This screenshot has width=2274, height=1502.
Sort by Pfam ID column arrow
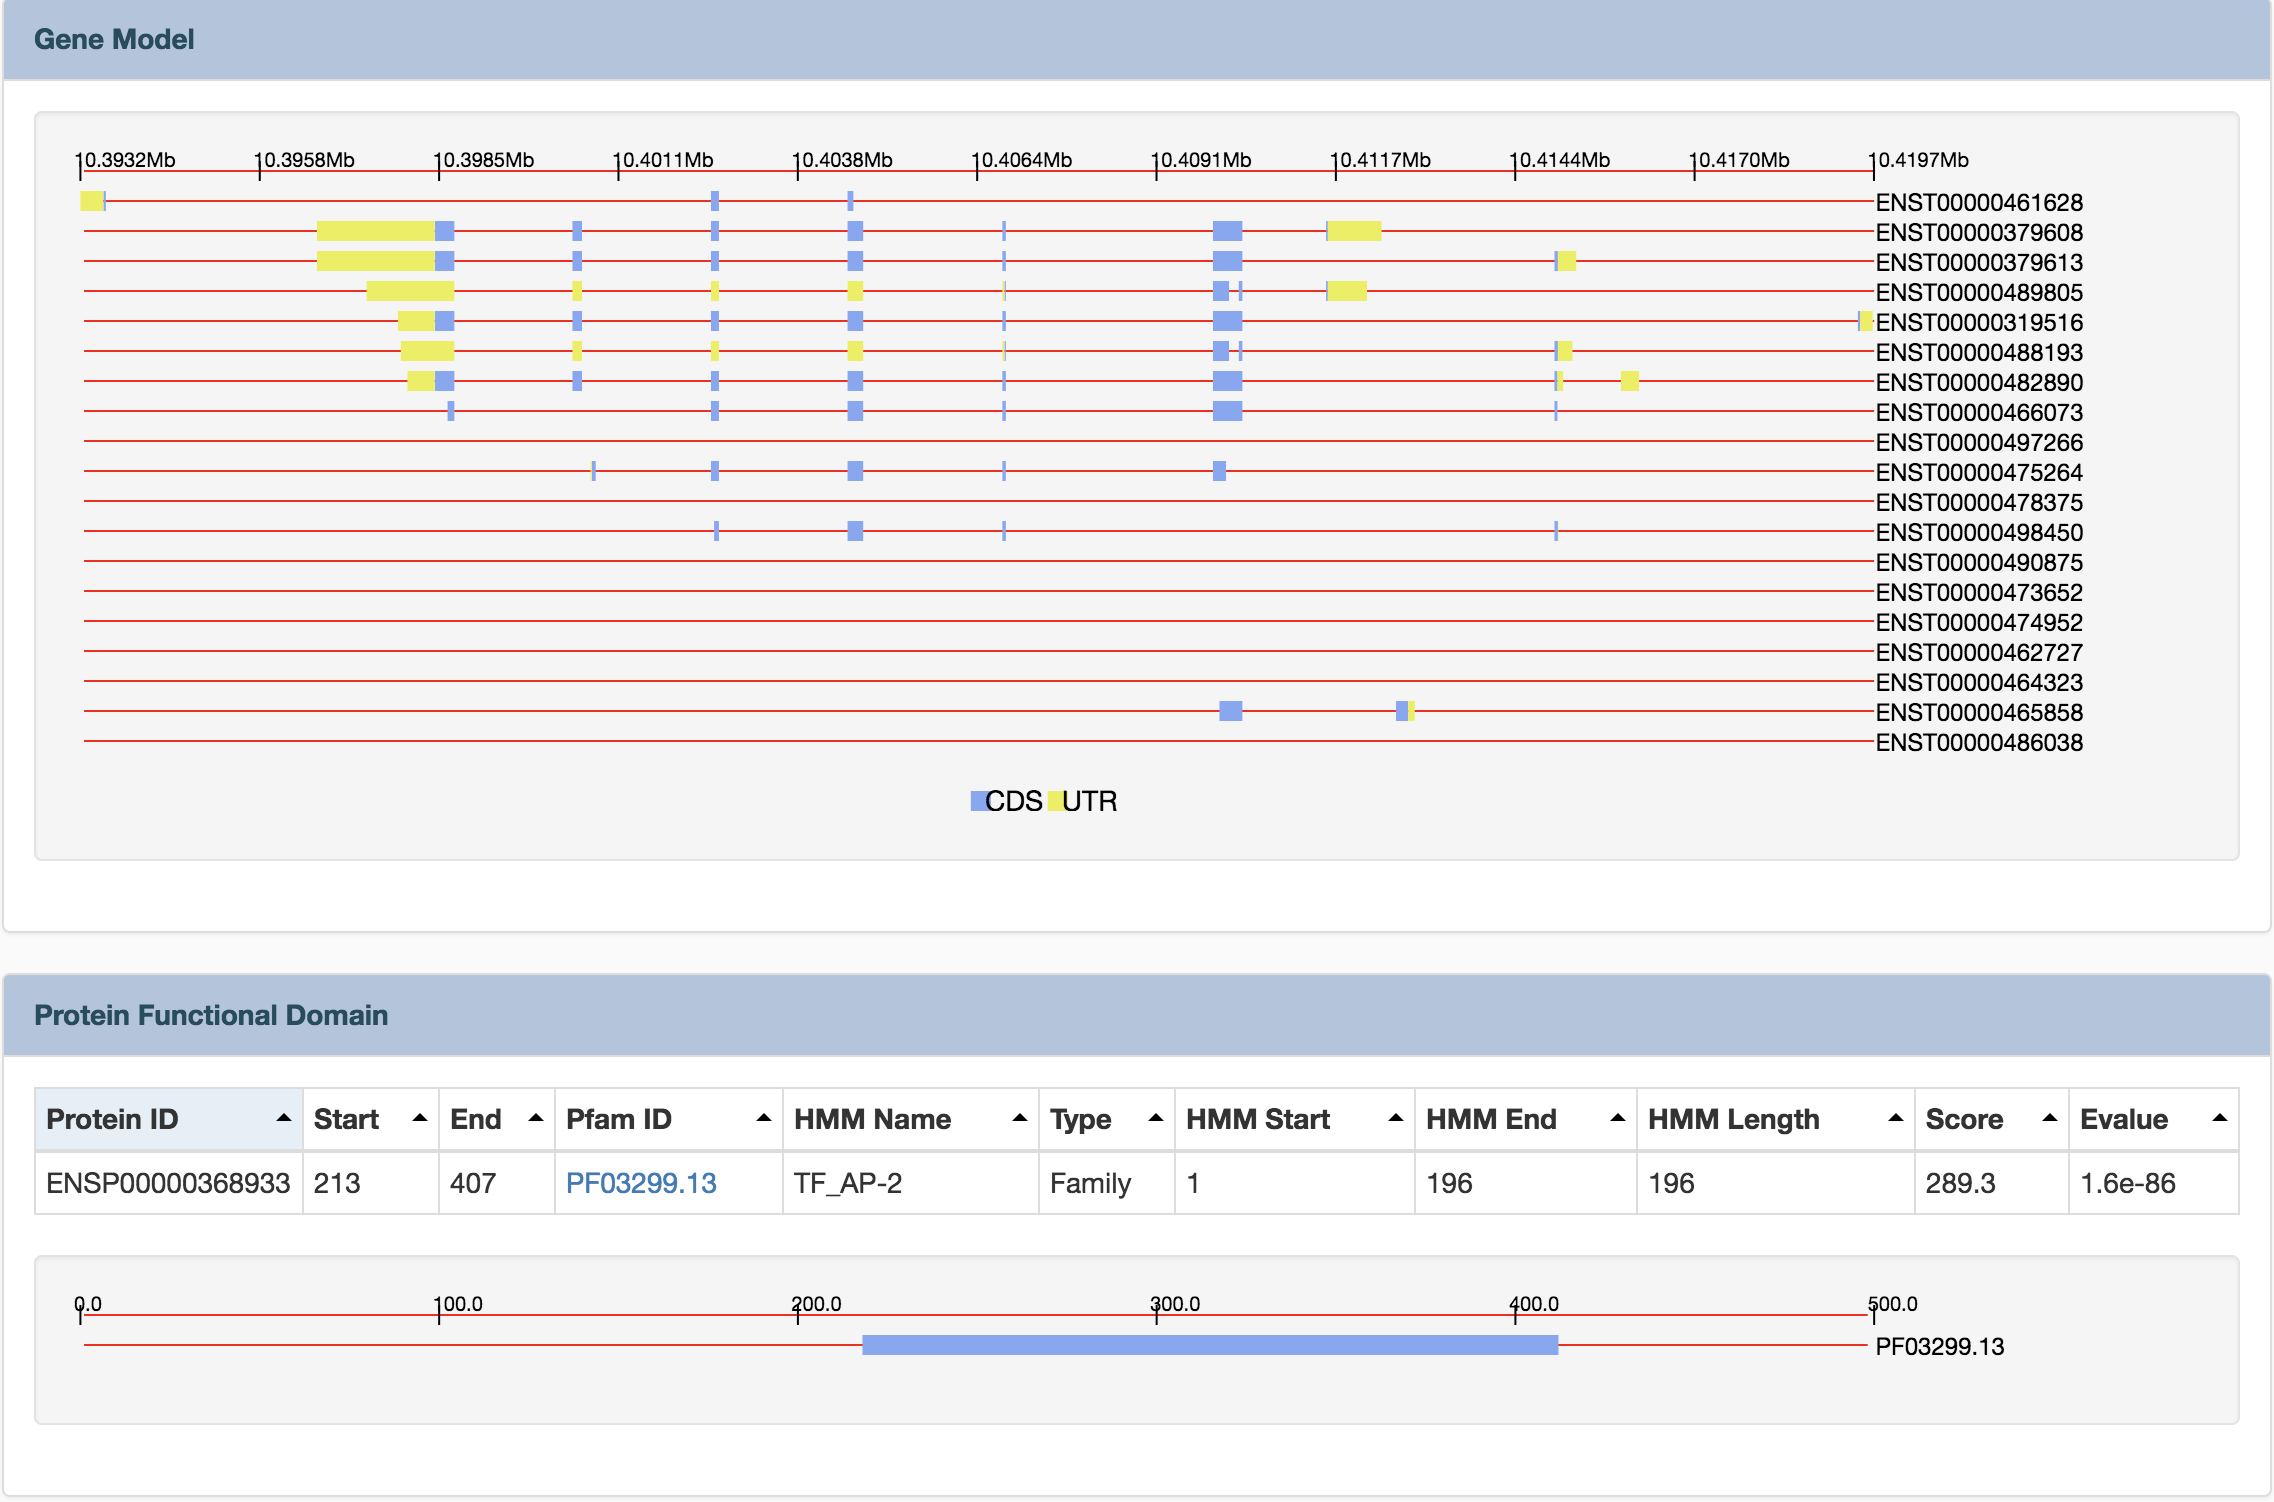[764, 1118]
